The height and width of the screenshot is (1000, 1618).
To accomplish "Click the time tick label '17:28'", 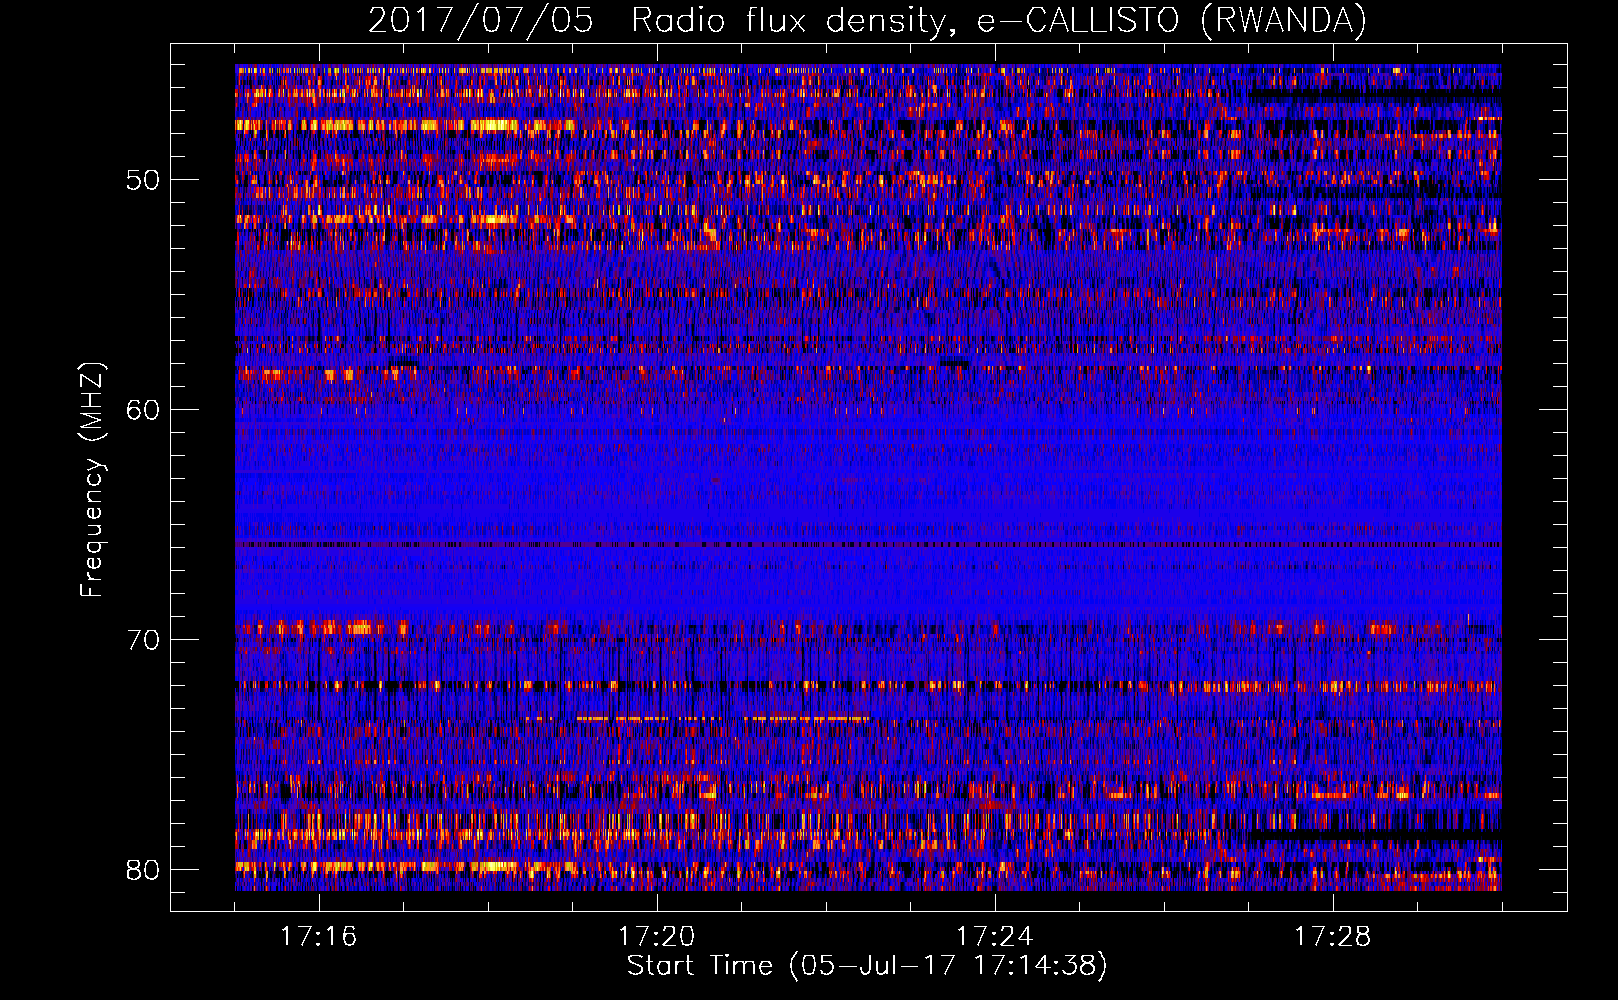I will tap(1332, 937).
